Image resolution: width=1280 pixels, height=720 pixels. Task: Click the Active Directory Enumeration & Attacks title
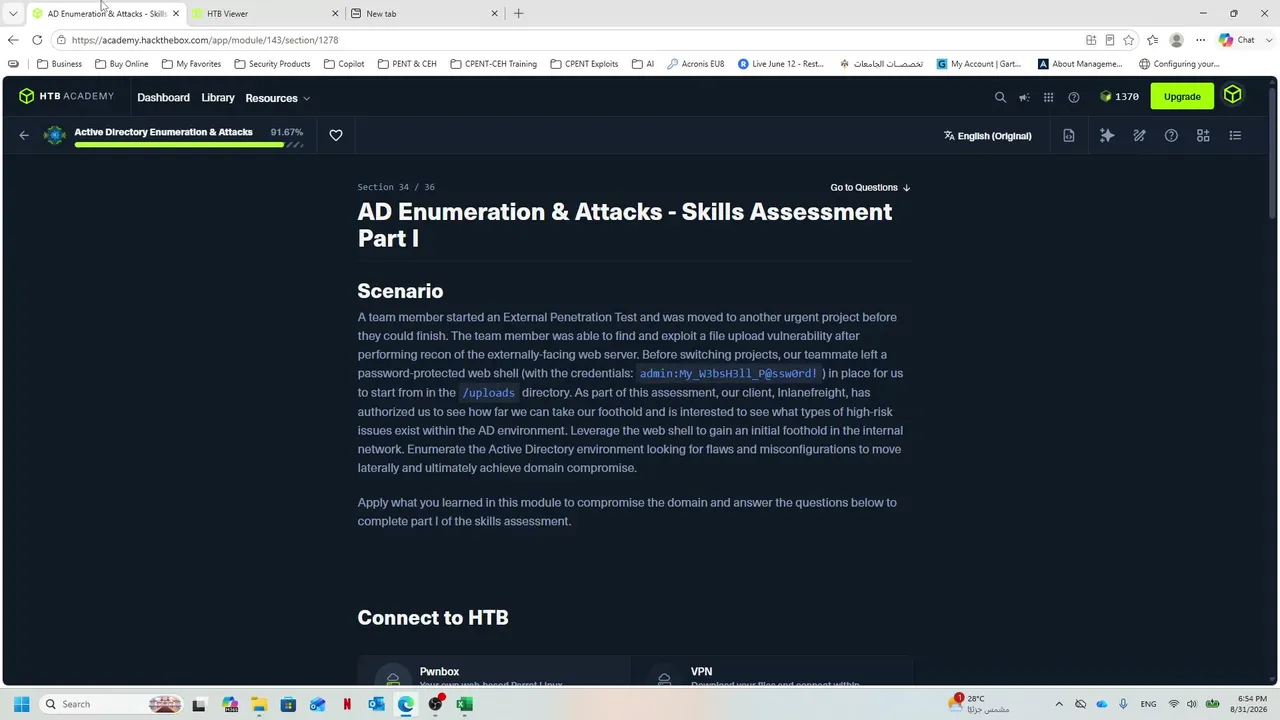coord(163,132)
